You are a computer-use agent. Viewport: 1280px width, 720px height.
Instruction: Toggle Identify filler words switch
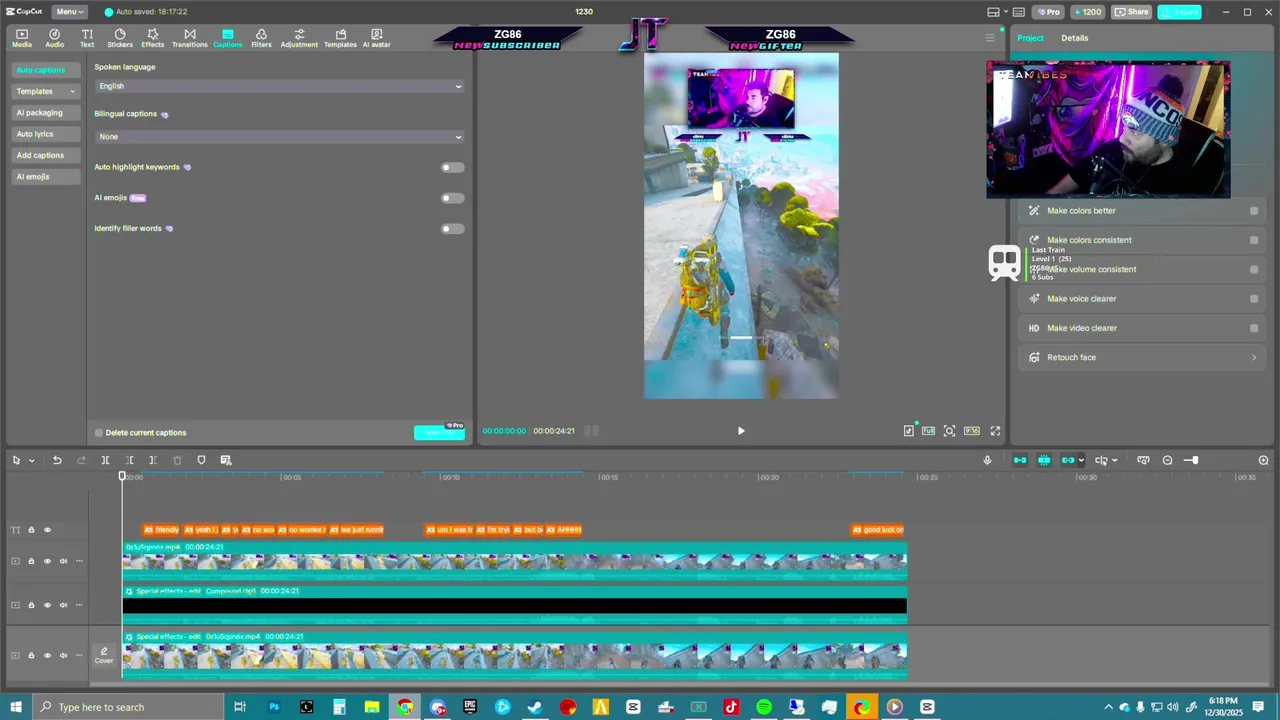point(452,229)
